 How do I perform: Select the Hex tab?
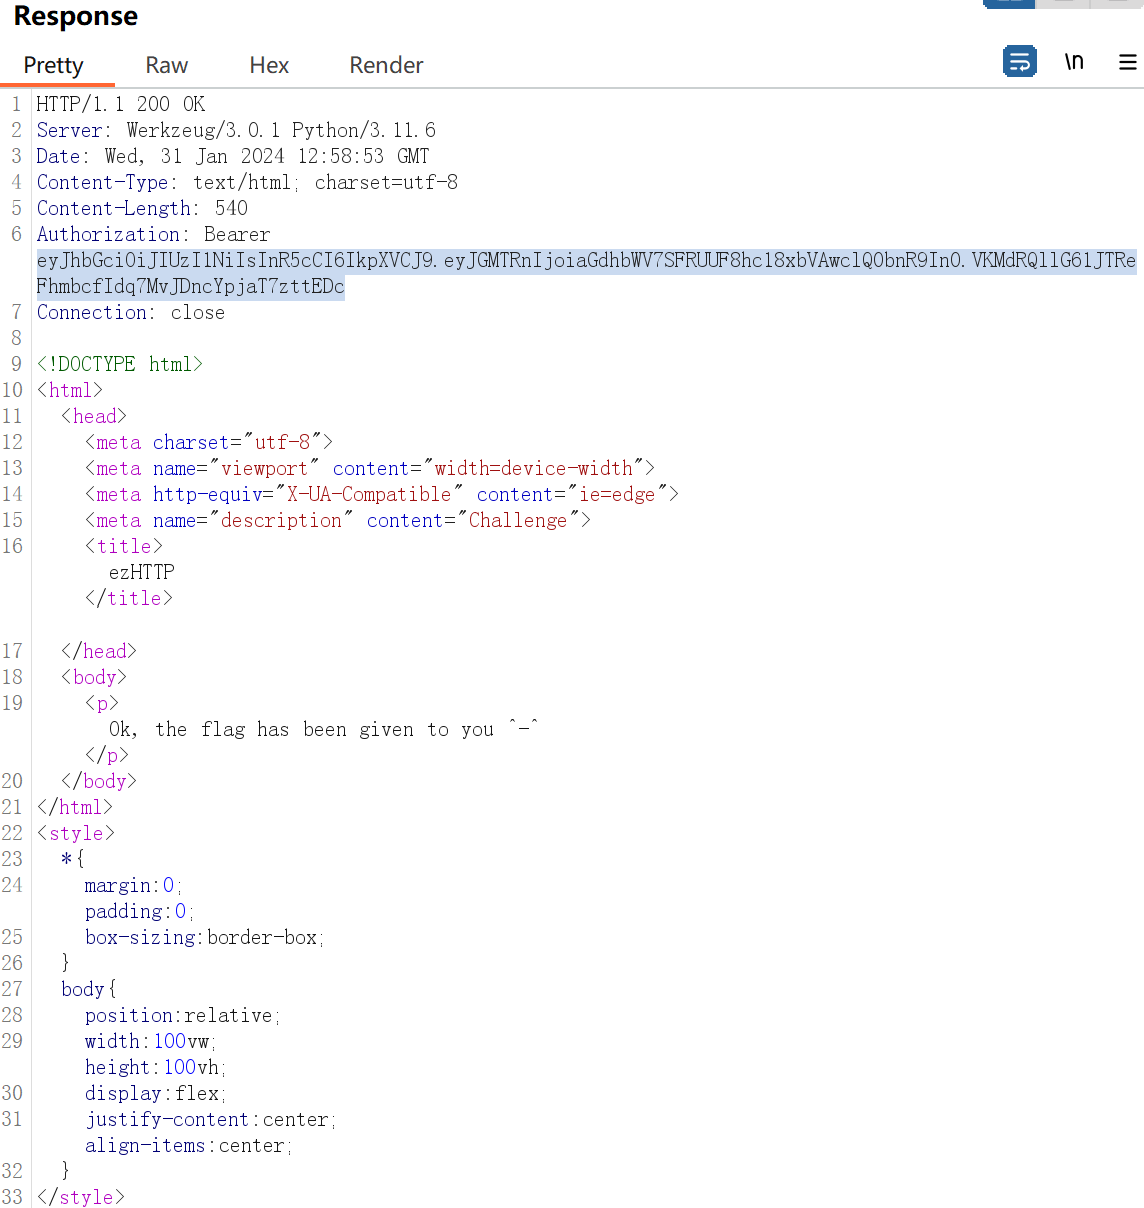(x=269, y=66)
